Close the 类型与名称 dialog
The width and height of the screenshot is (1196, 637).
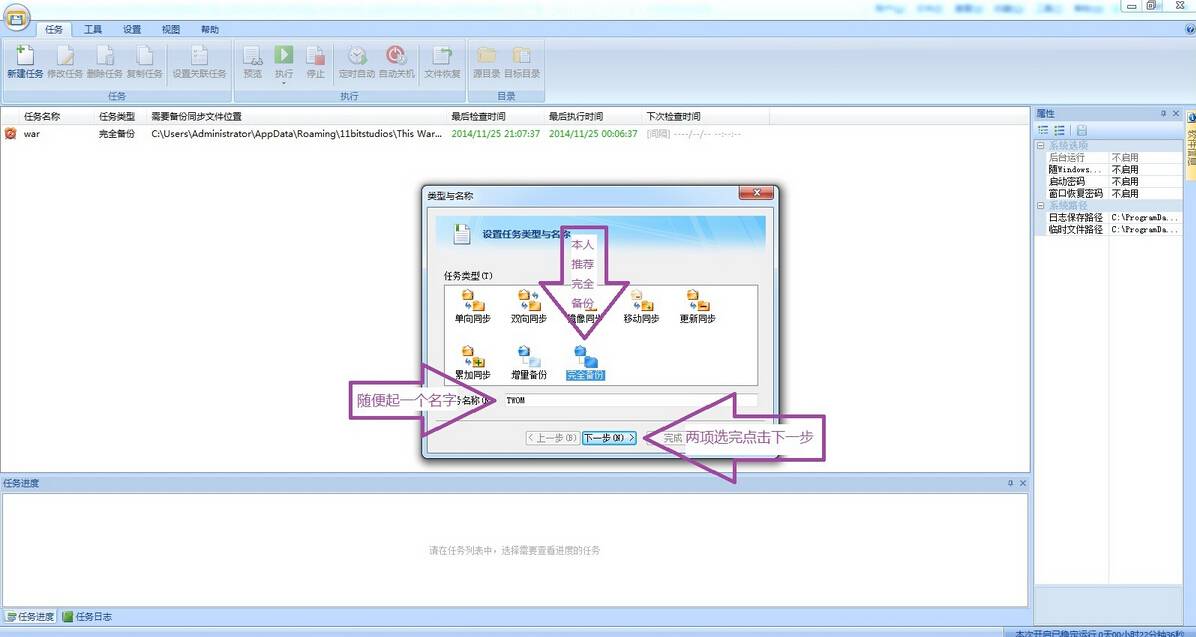pos(757,193)
